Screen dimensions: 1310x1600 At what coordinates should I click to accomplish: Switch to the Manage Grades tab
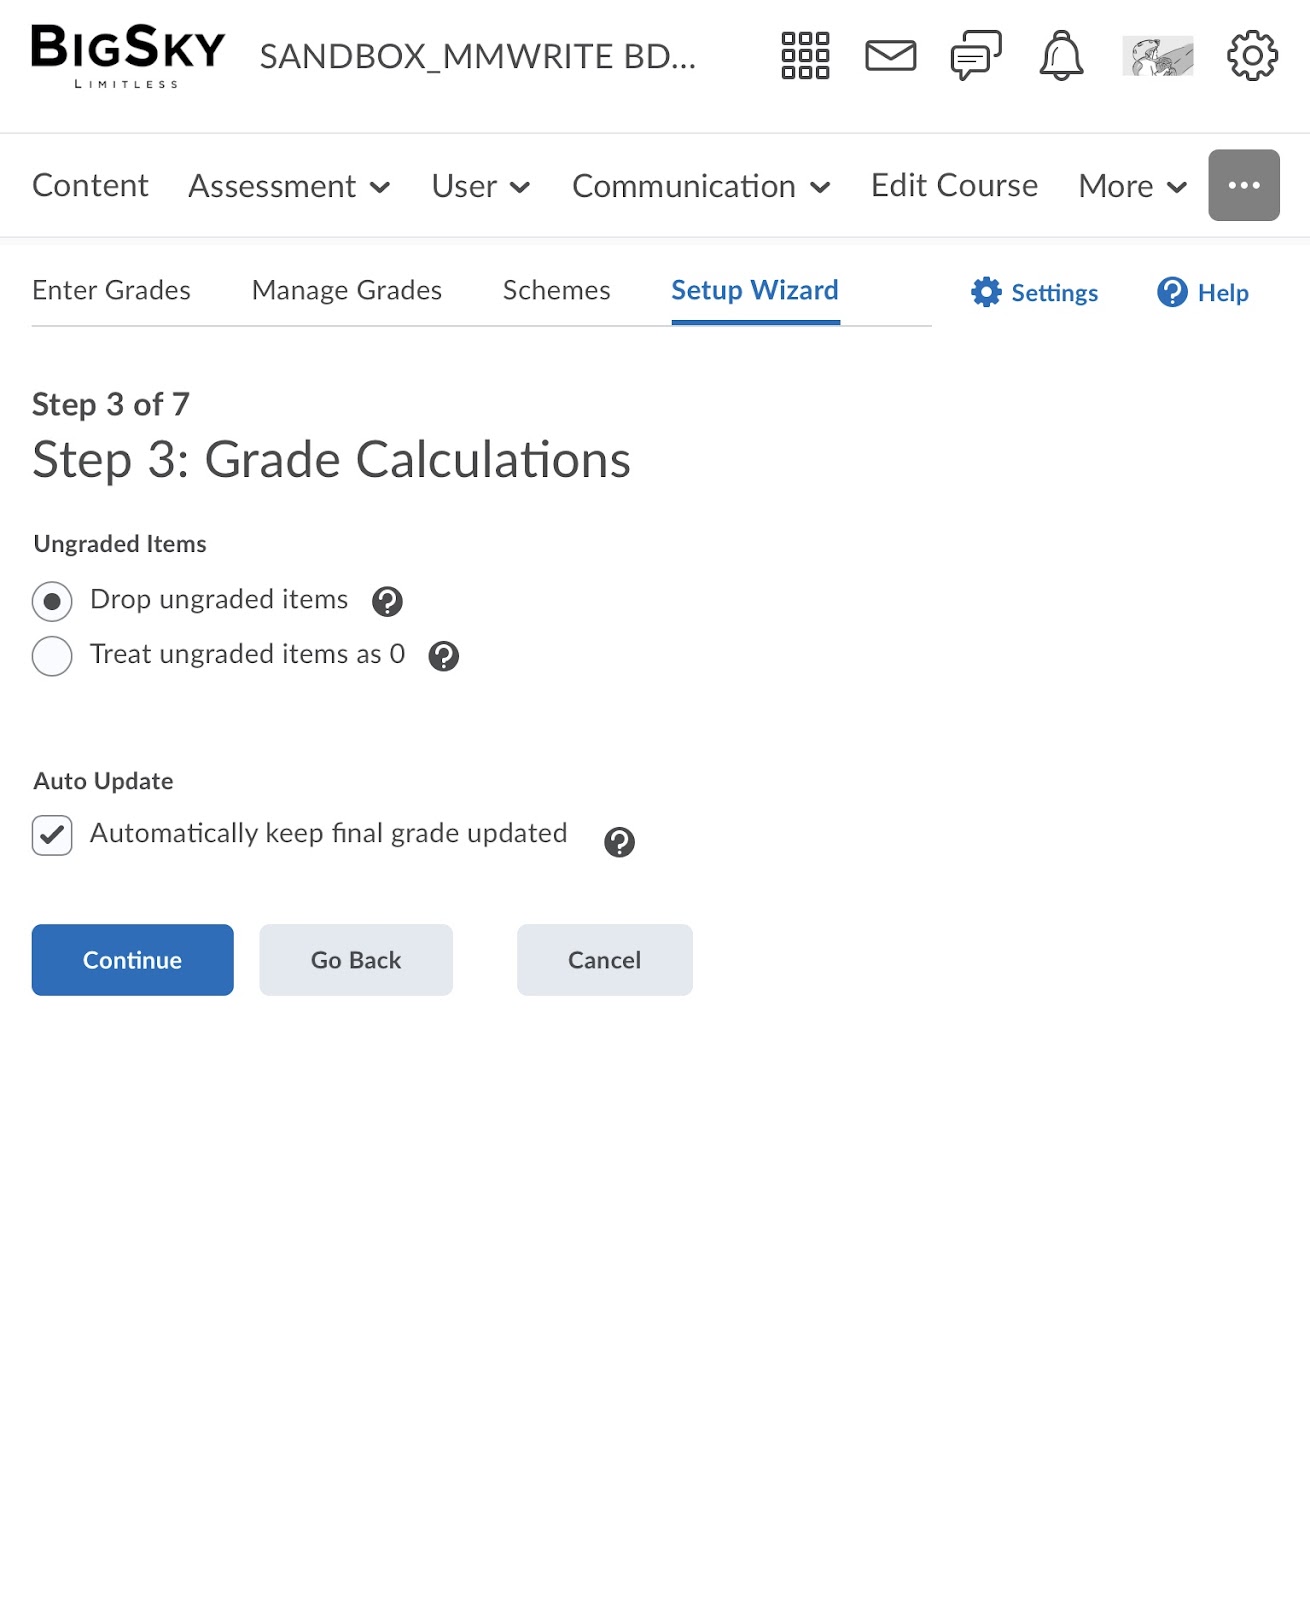click(x=347, y=290)
